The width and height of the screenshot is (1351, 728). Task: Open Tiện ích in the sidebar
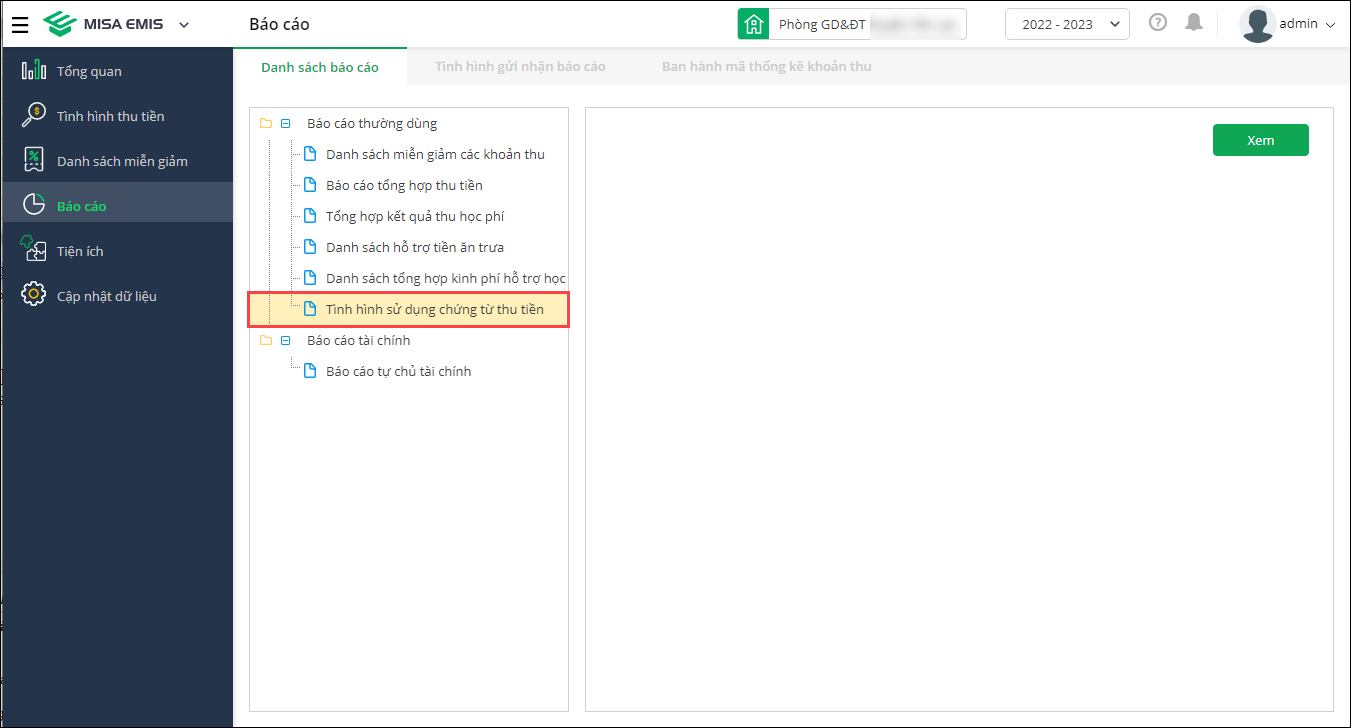pyautogui.click(x=117, y=251)
